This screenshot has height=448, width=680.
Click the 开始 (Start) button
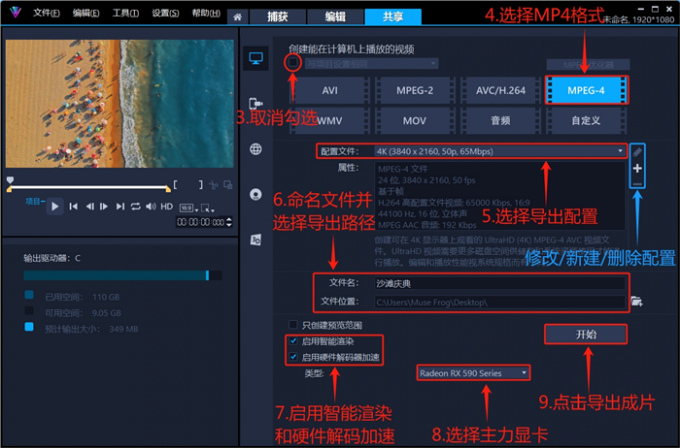[586, 334]
